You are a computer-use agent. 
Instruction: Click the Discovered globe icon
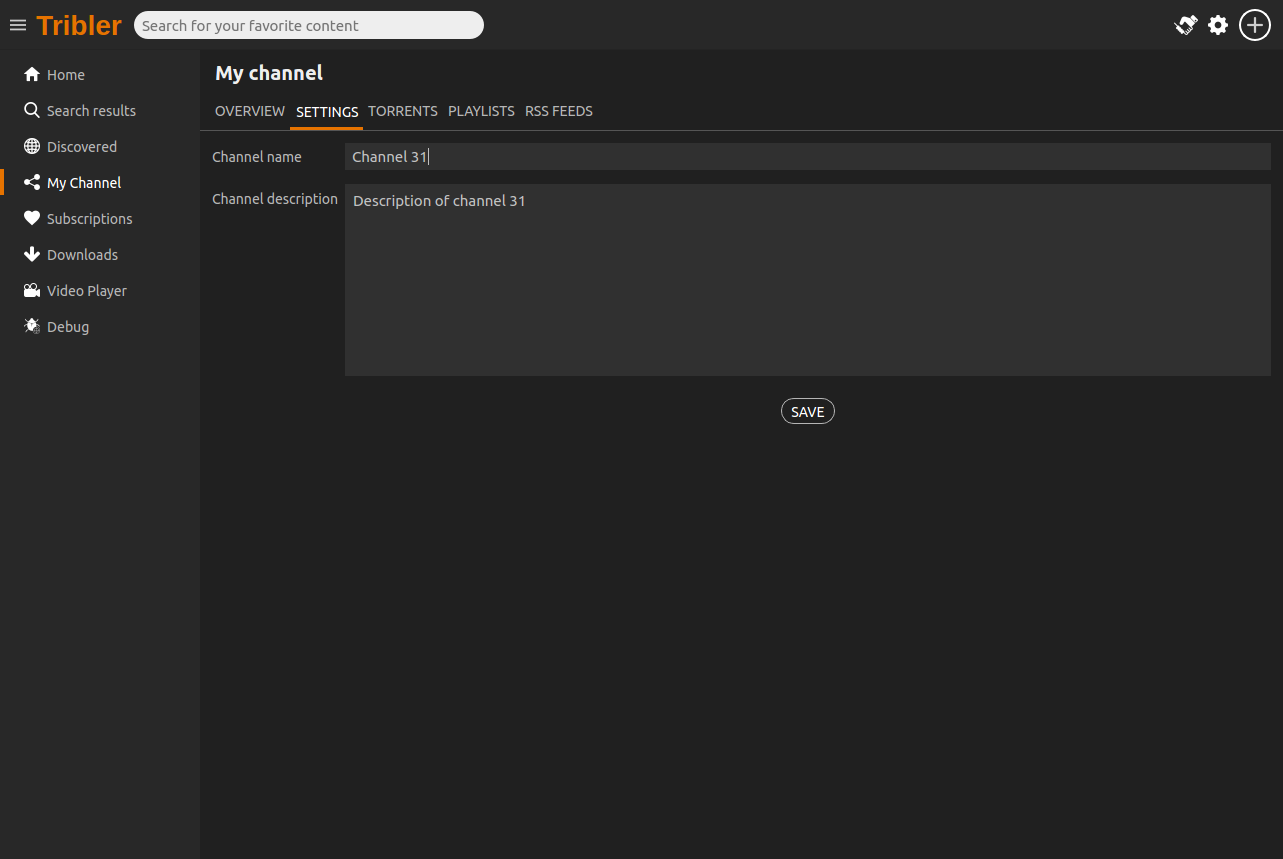(x=32, y=147)
